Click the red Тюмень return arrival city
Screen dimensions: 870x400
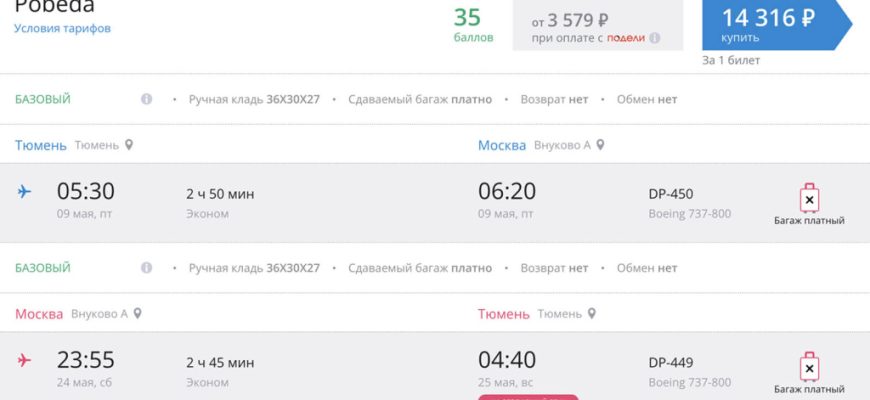click(504, 313)
